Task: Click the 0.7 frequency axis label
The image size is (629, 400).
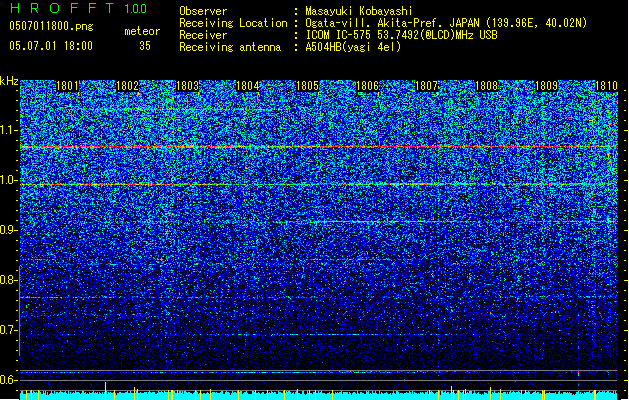Action: [9, 330]
